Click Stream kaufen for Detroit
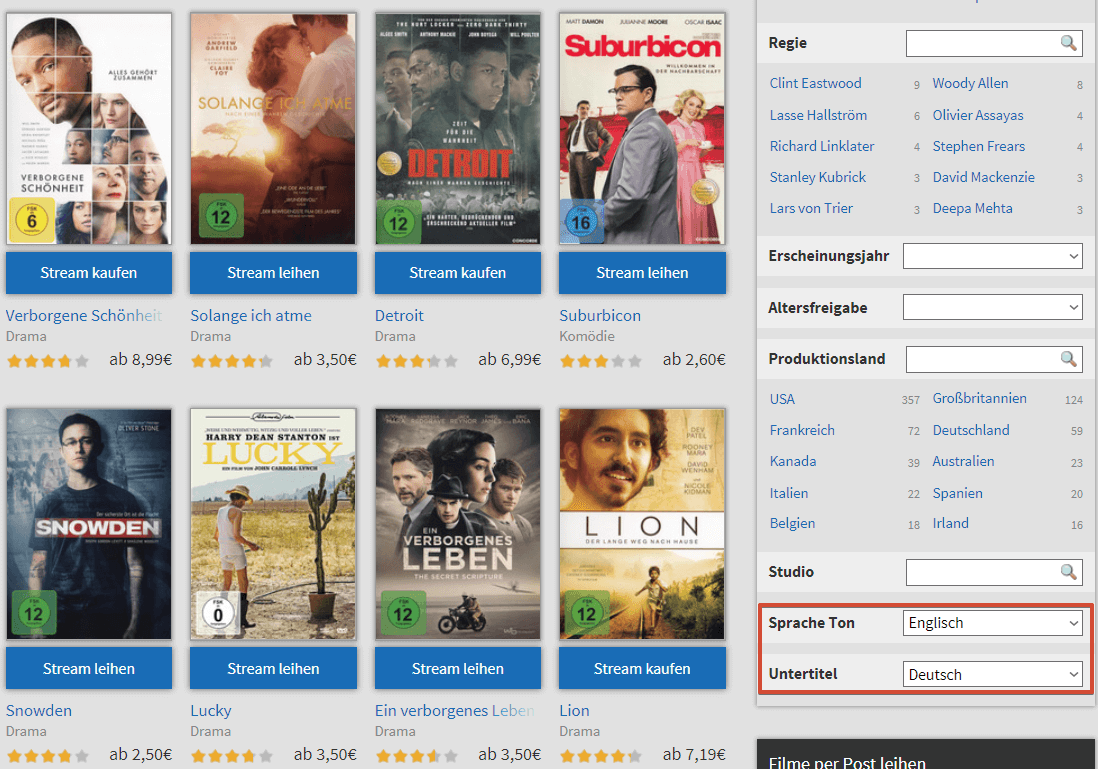The width and height of the screenshot is (1099, 769). (x=458, y=273)
